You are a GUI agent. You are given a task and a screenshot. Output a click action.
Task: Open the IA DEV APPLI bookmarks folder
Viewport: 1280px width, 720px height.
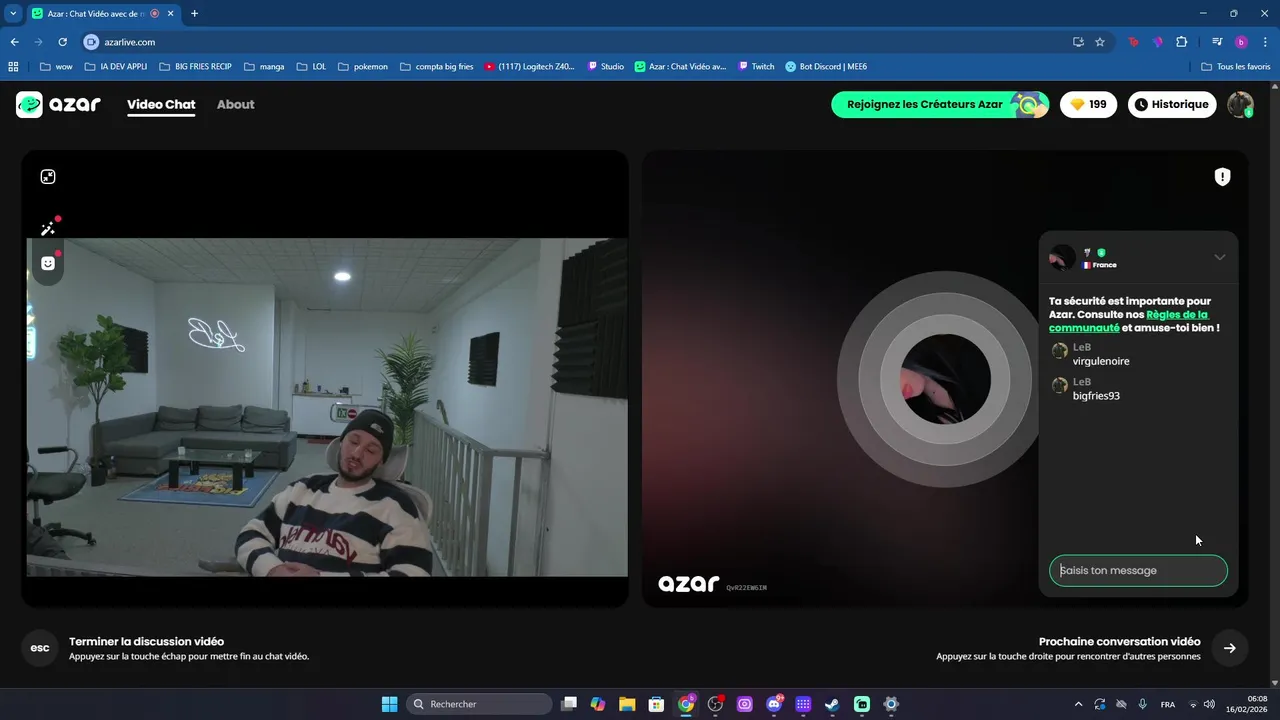[x=116, y=67]
